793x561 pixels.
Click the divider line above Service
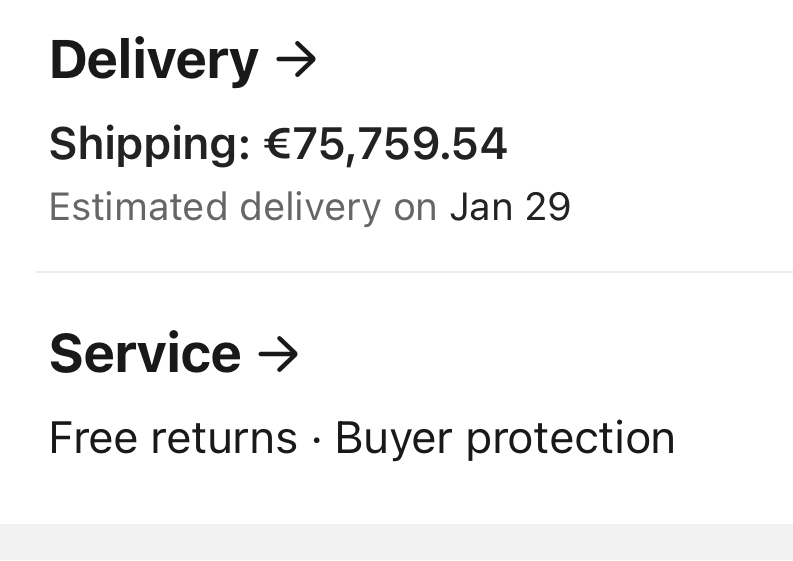click(414, 271)
